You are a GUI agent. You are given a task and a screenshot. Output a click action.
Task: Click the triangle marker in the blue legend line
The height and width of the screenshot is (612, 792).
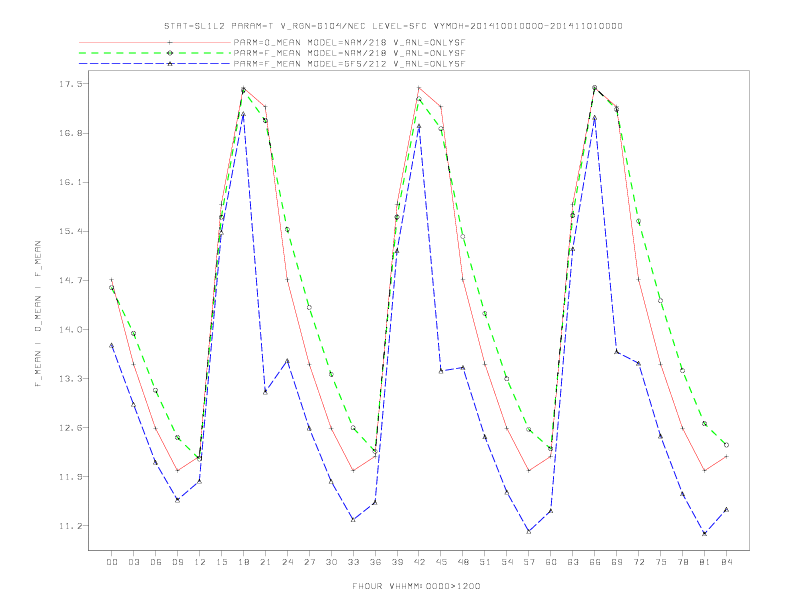coord(170,64)
